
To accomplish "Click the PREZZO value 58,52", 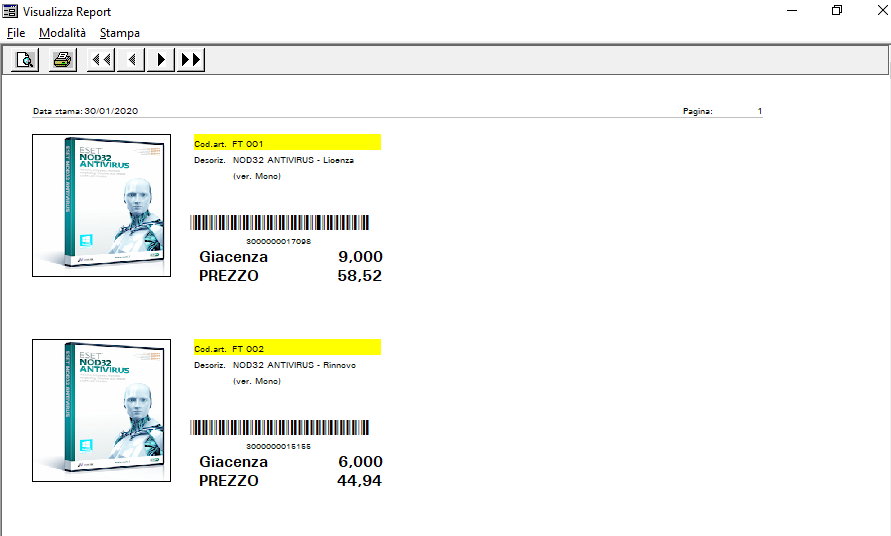I will [360, 276].
